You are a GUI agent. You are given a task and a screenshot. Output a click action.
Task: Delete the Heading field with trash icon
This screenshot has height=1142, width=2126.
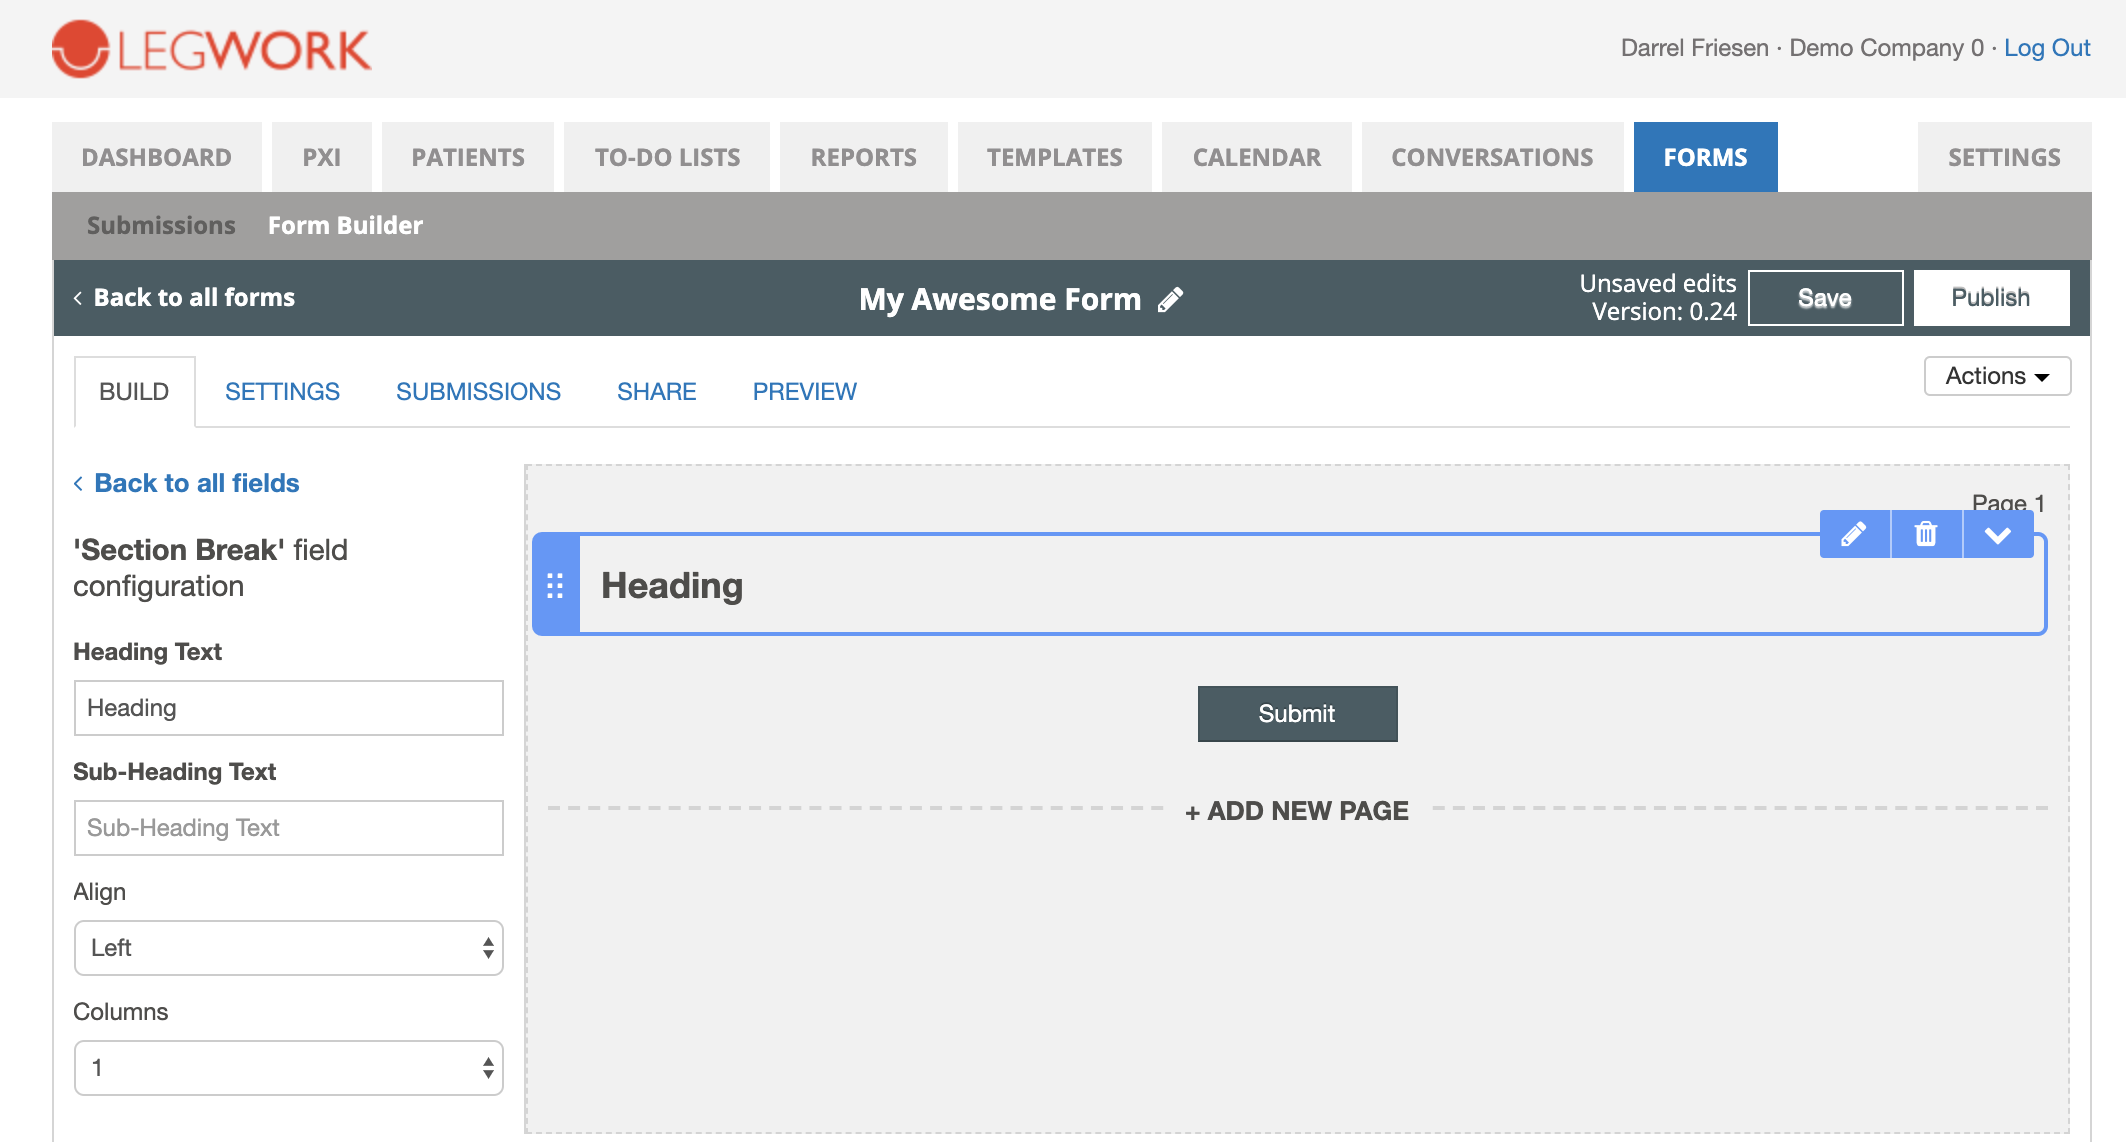[1926, 534]
